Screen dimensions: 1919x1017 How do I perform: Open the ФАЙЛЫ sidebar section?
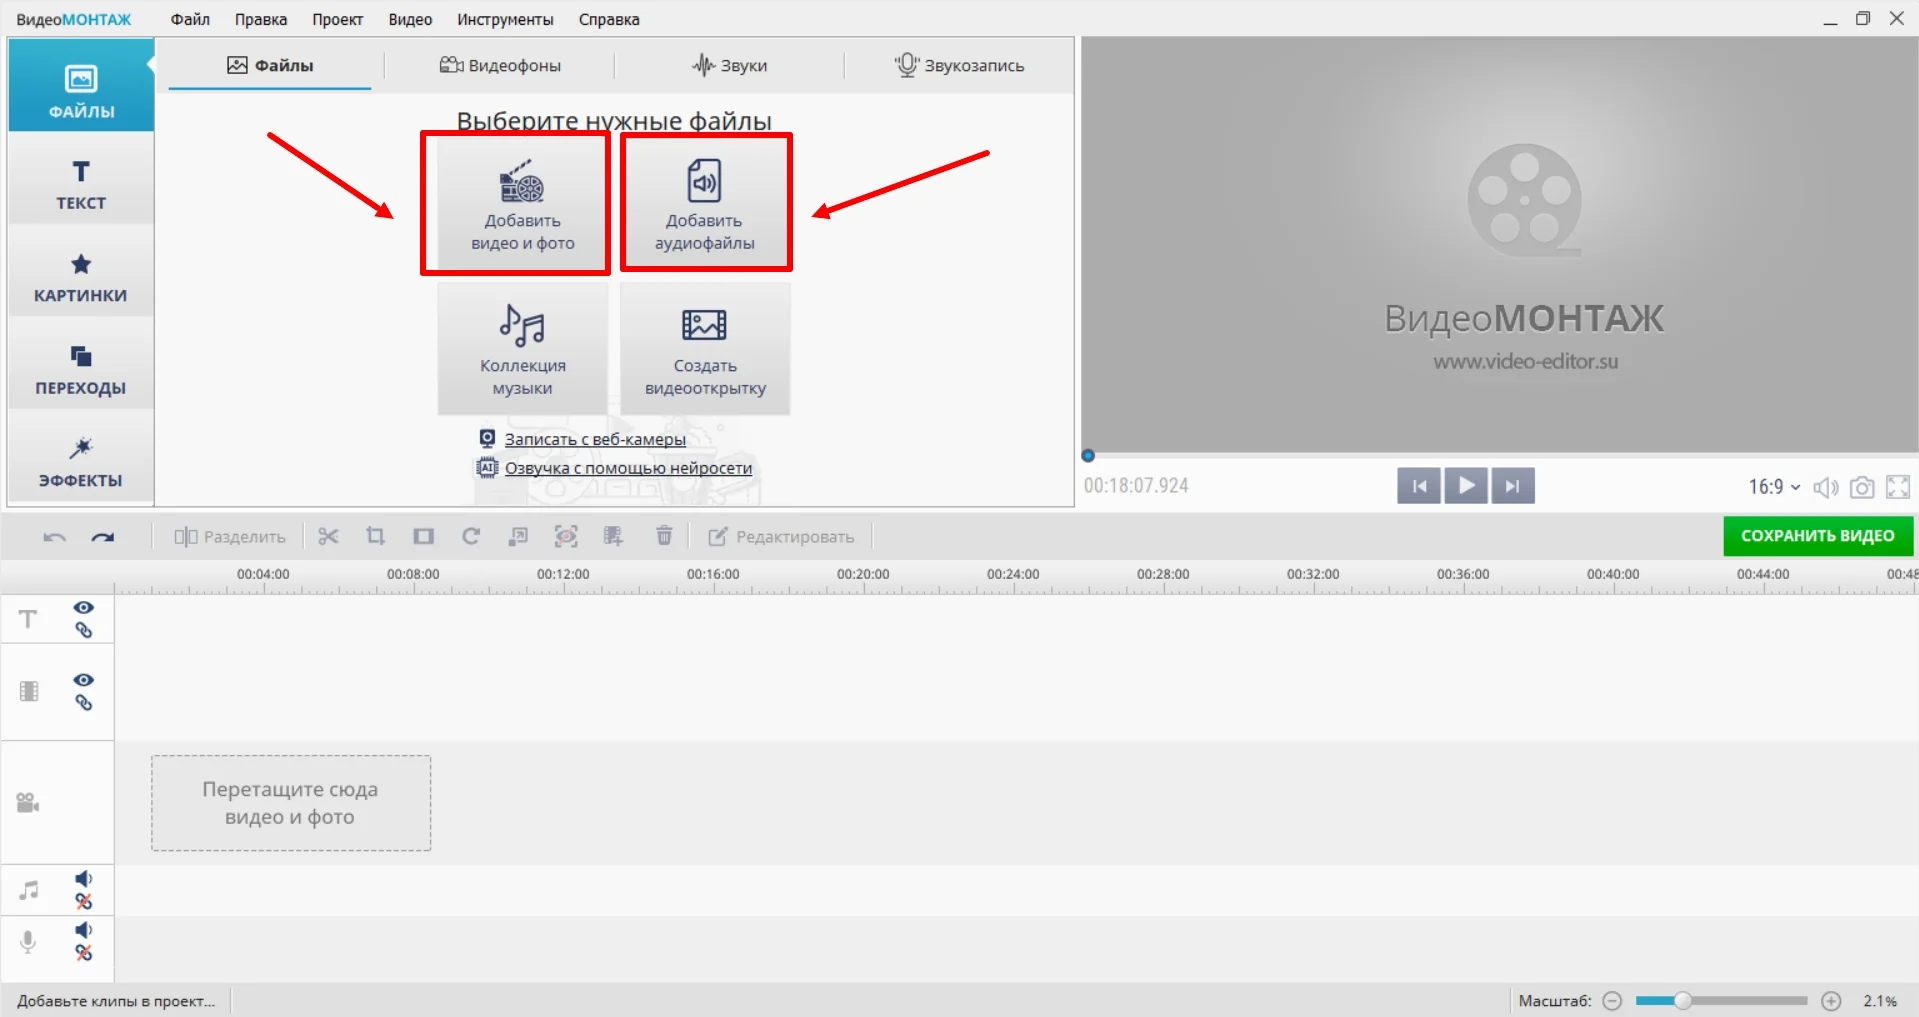coord(81,86)
